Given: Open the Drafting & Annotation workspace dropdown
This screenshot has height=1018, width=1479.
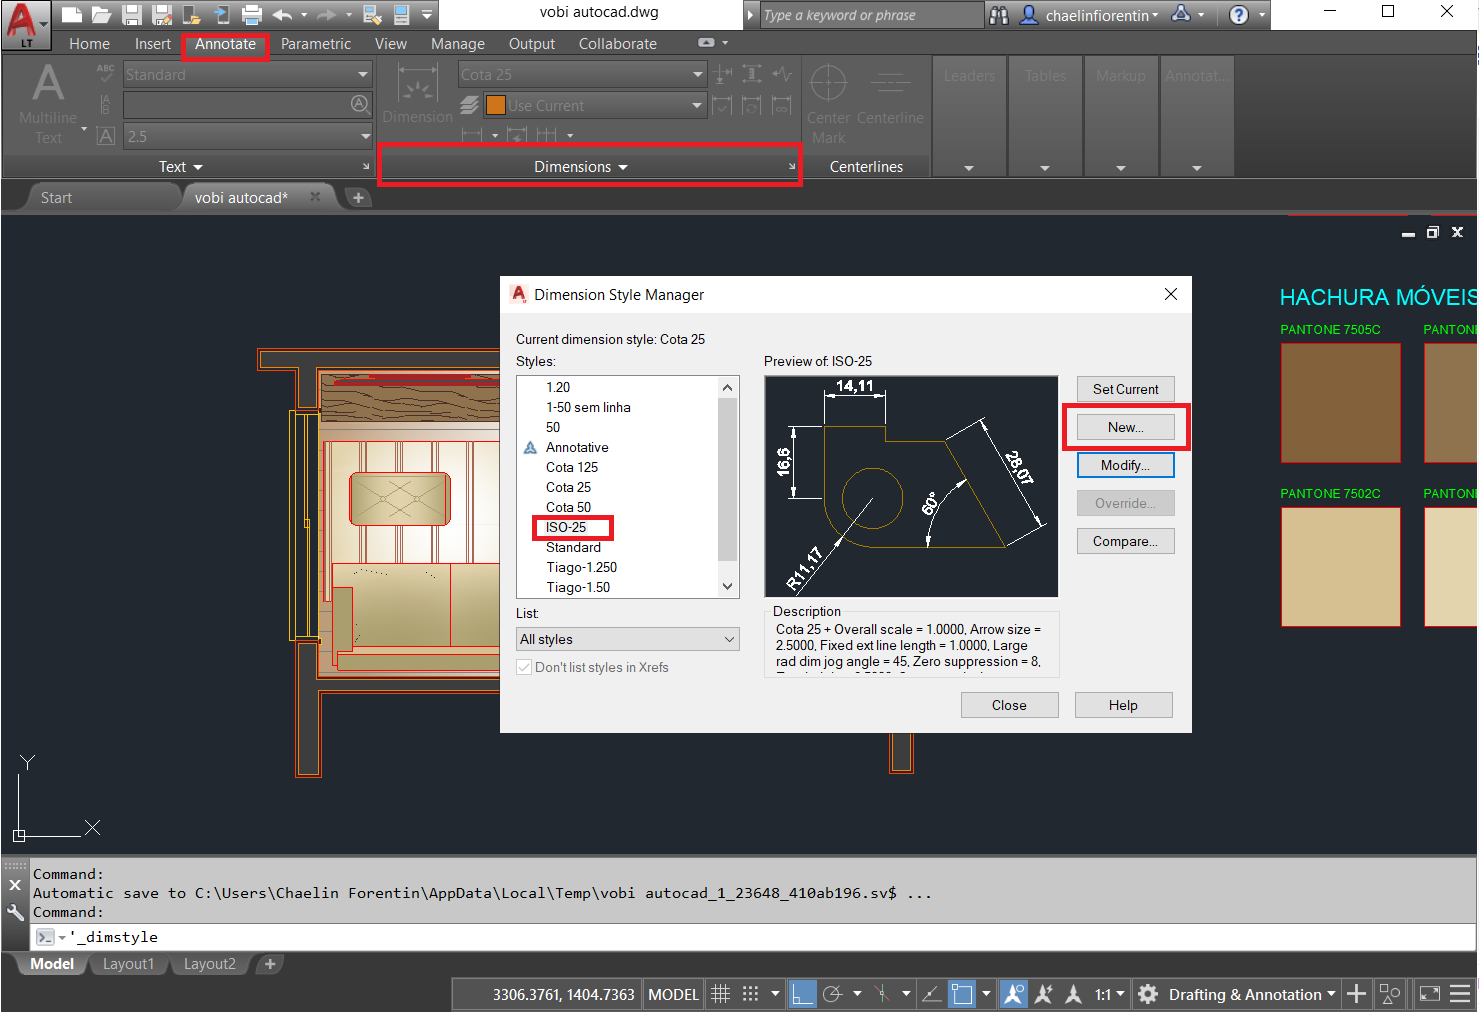Looking at the screenshot, I should point(1252,994).
